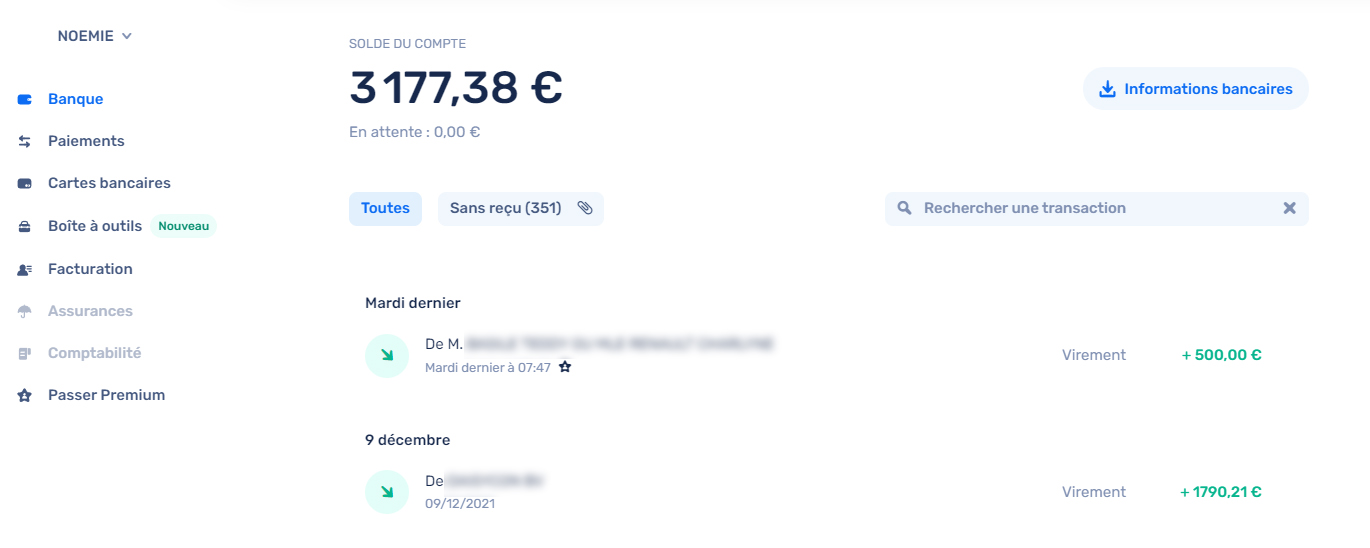The image size is (1370, 548).
Task: Open the Comptabilité menu entry
Action: (94, 353)
